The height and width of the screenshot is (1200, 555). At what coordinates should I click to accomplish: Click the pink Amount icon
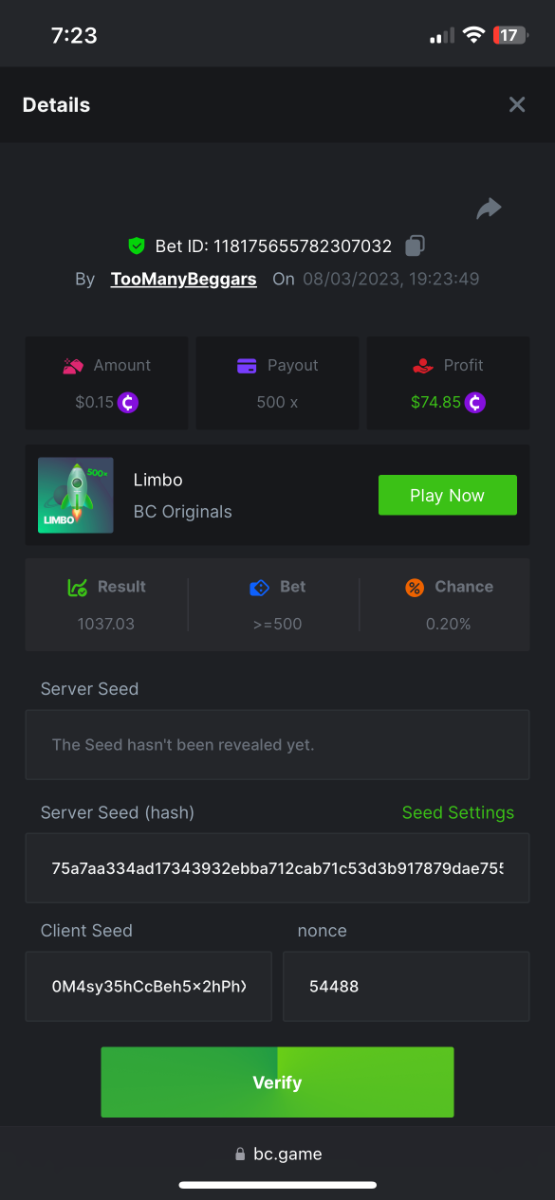(x=73, y=366)
